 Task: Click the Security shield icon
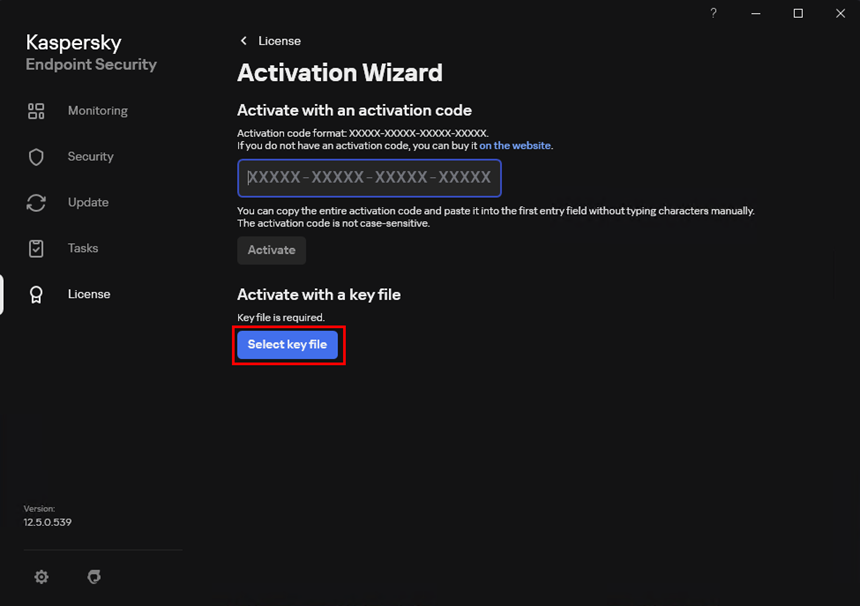coord(36,157)
